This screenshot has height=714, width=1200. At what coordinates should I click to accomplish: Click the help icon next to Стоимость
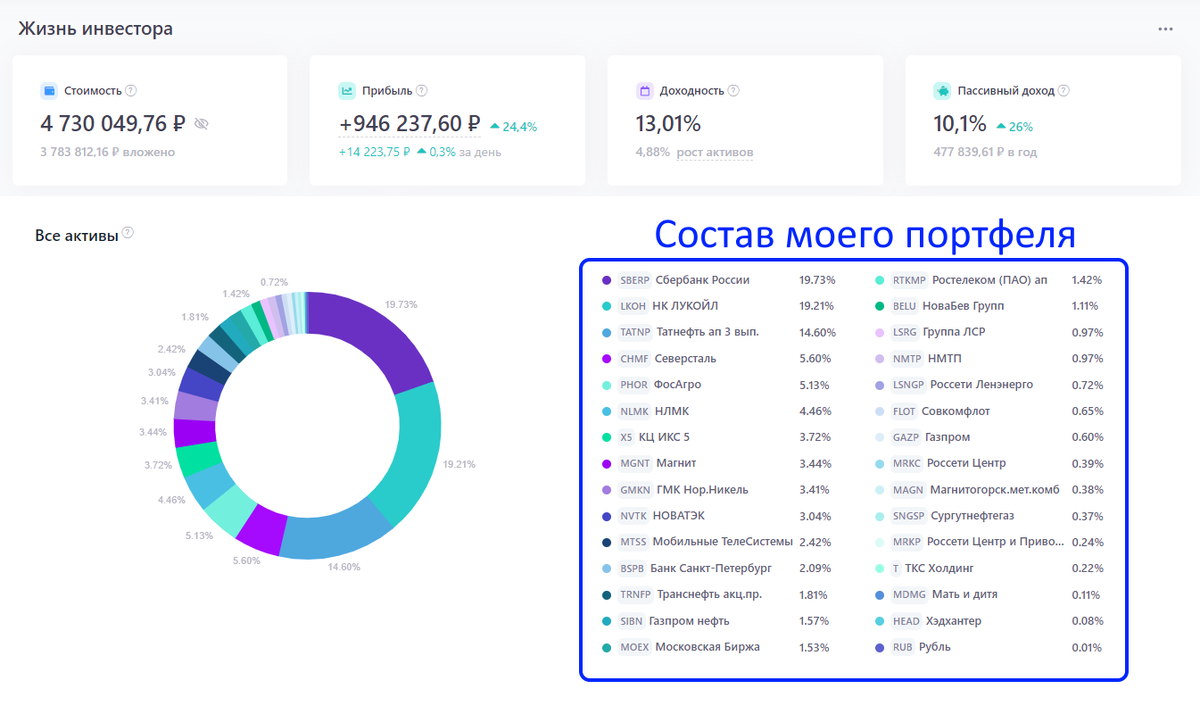(131, 90)
